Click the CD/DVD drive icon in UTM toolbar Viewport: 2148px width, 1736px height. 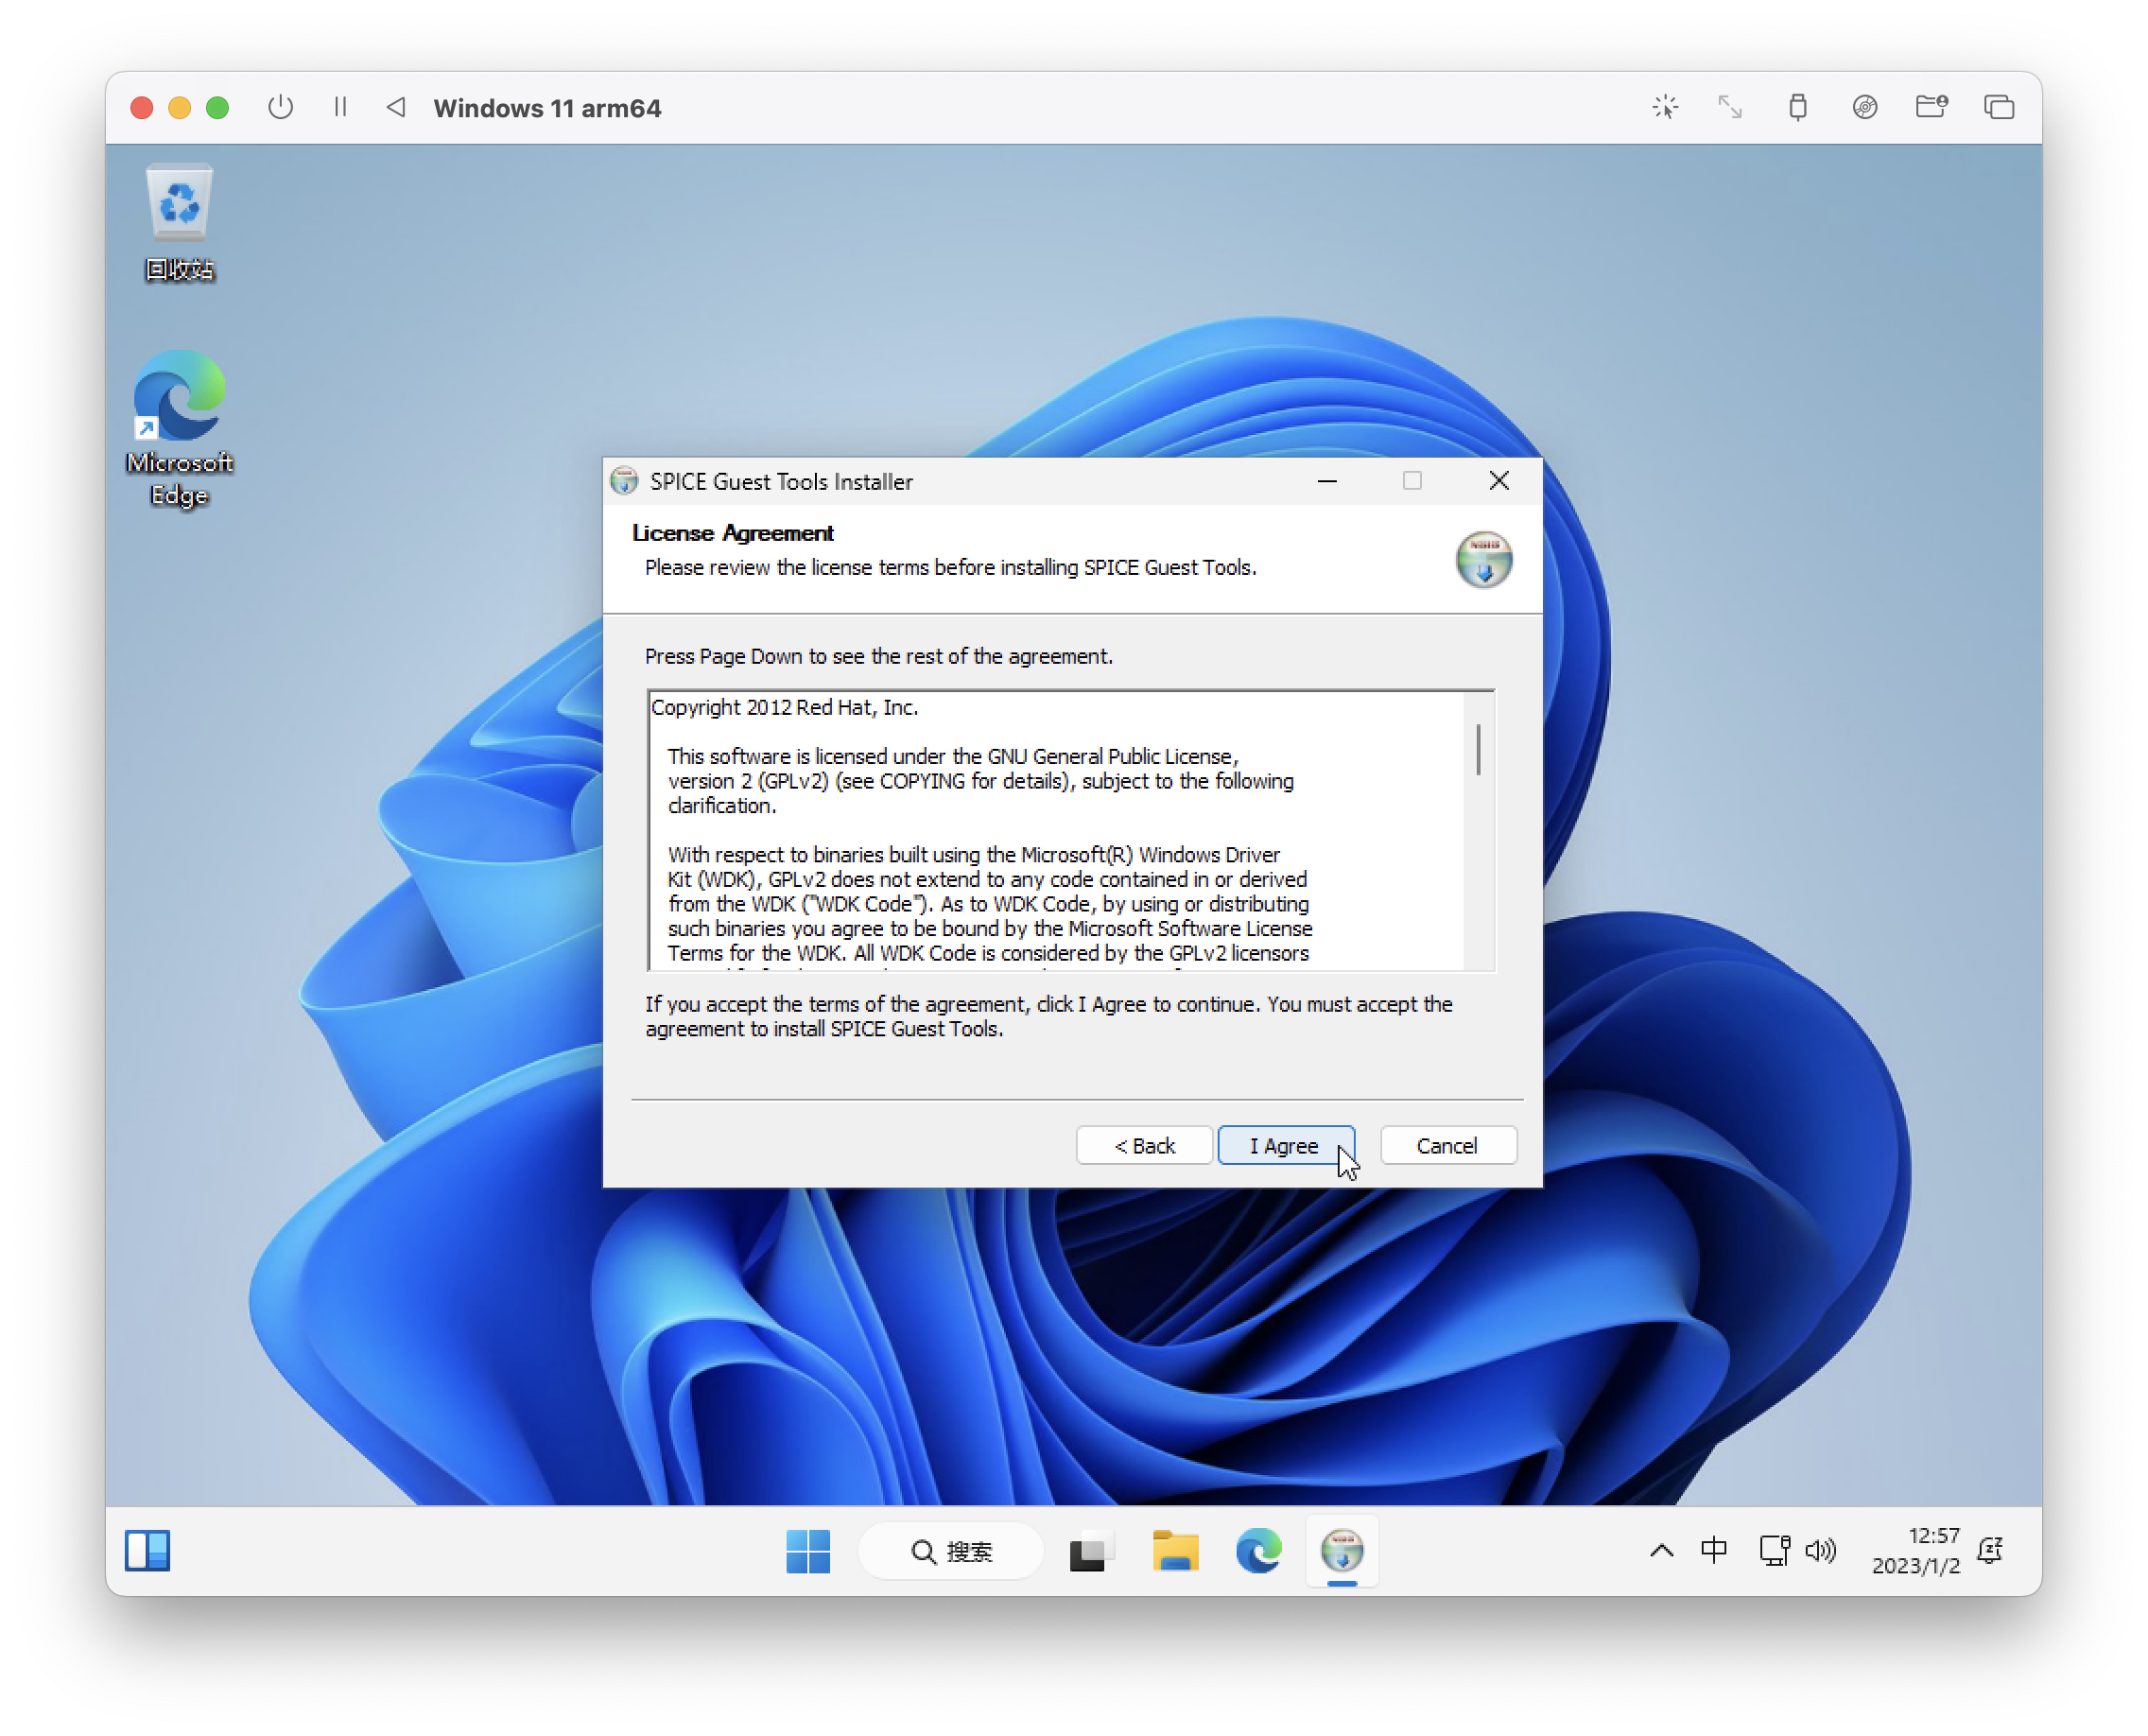point(1864,107)
